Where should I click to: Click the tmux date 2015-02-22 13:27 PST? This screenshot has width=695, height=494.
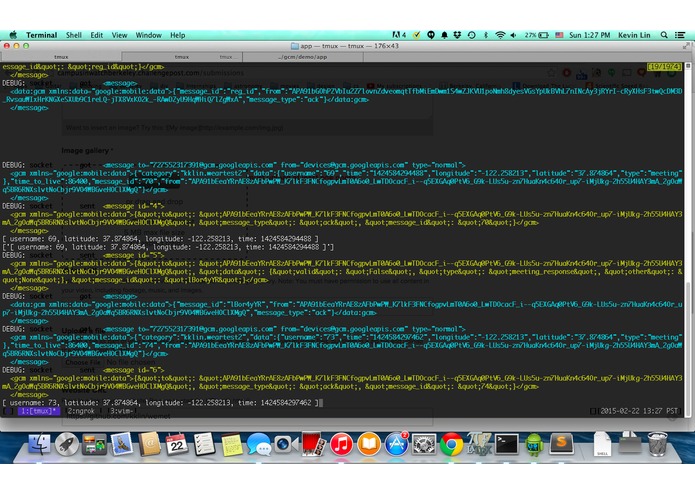coord(638,411)
